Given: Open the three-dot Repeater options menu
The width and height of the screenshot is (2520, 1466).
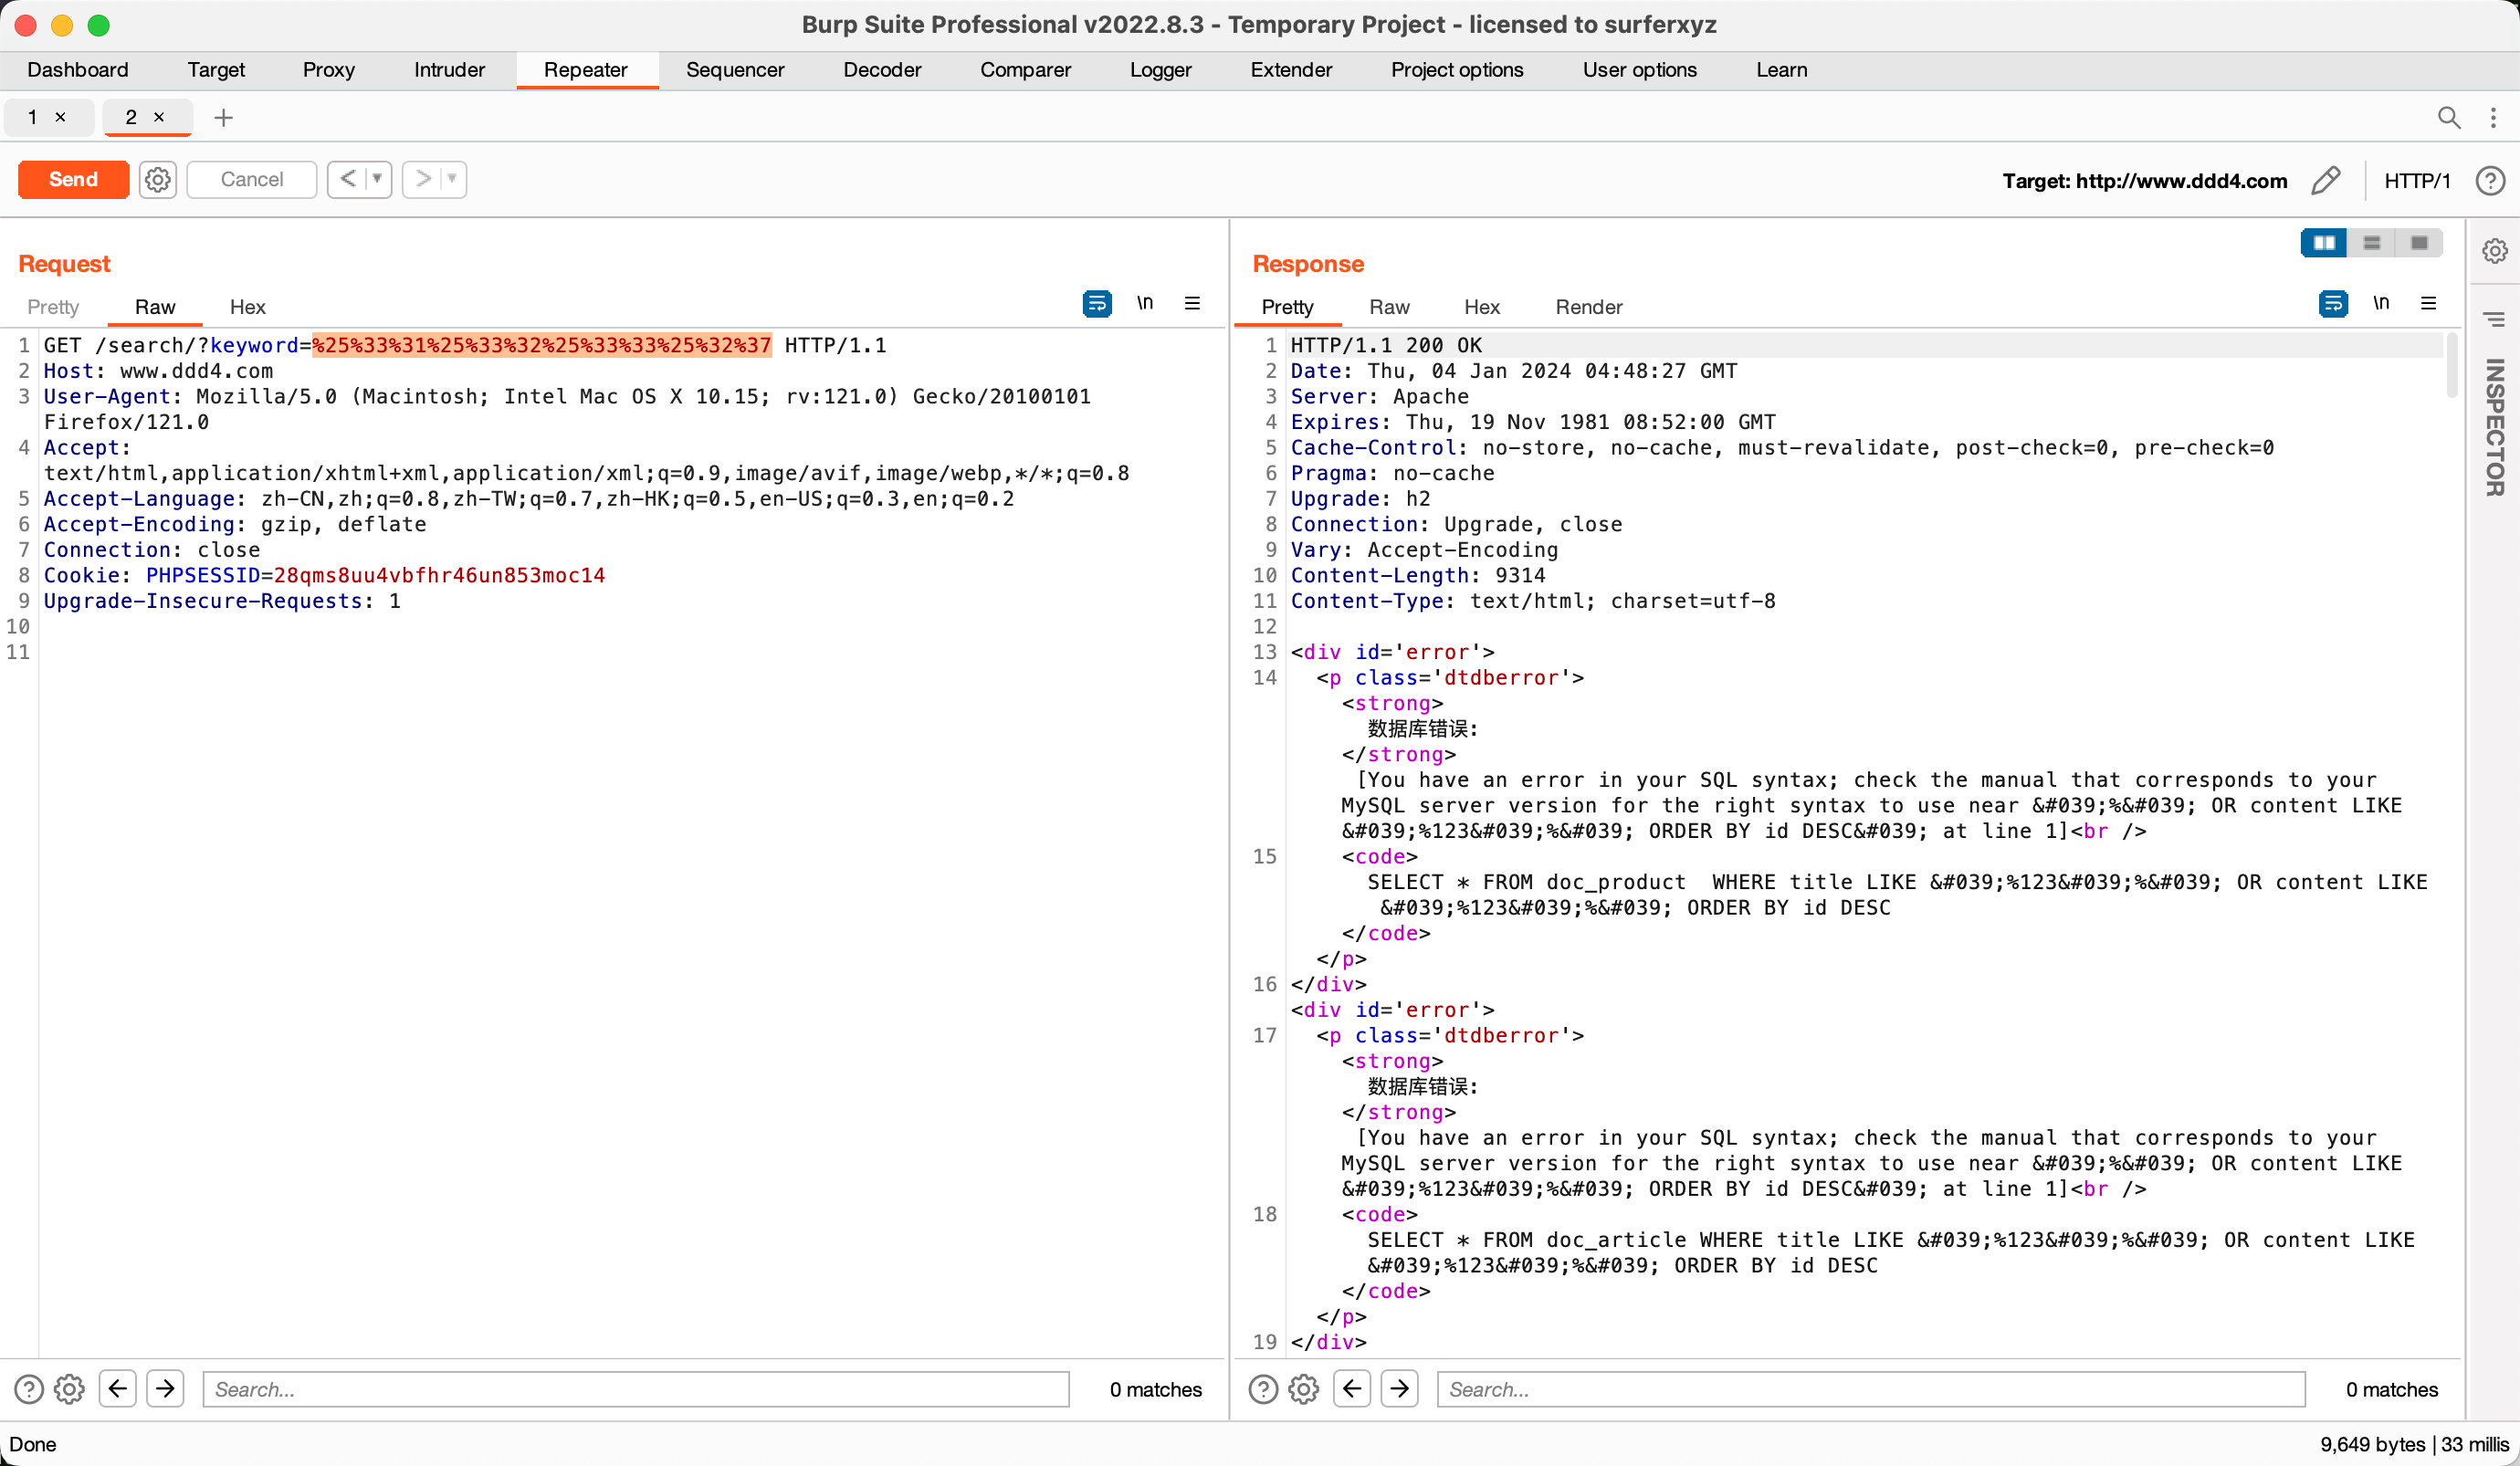Looking at the screenshot, I should 2493,118.
